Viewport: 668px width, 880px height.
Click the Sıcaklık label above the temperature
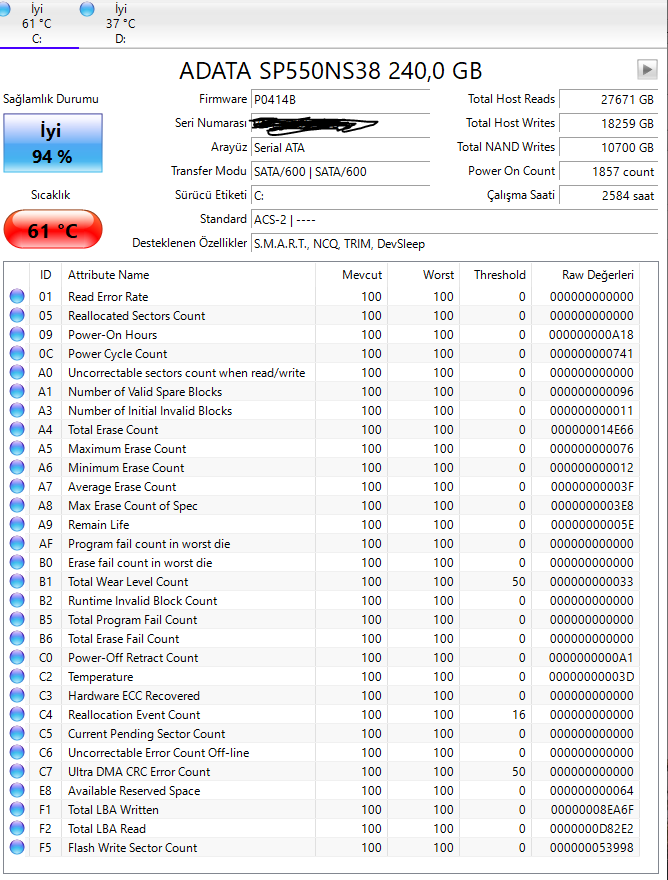click(x=51, y=195)
